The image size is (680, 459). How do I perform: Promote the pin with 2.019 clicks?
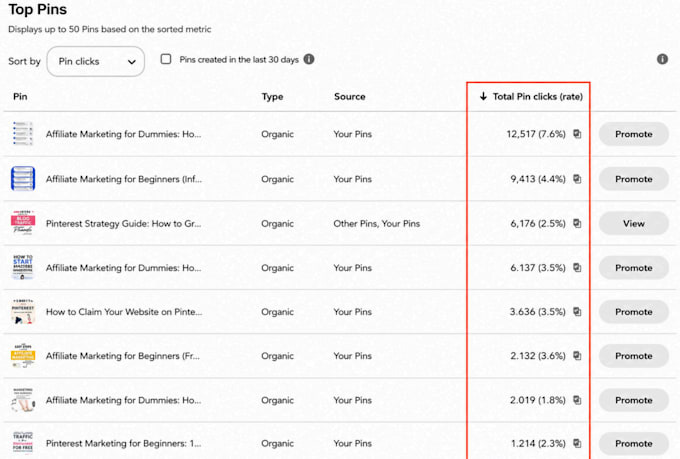click(634, 400)
